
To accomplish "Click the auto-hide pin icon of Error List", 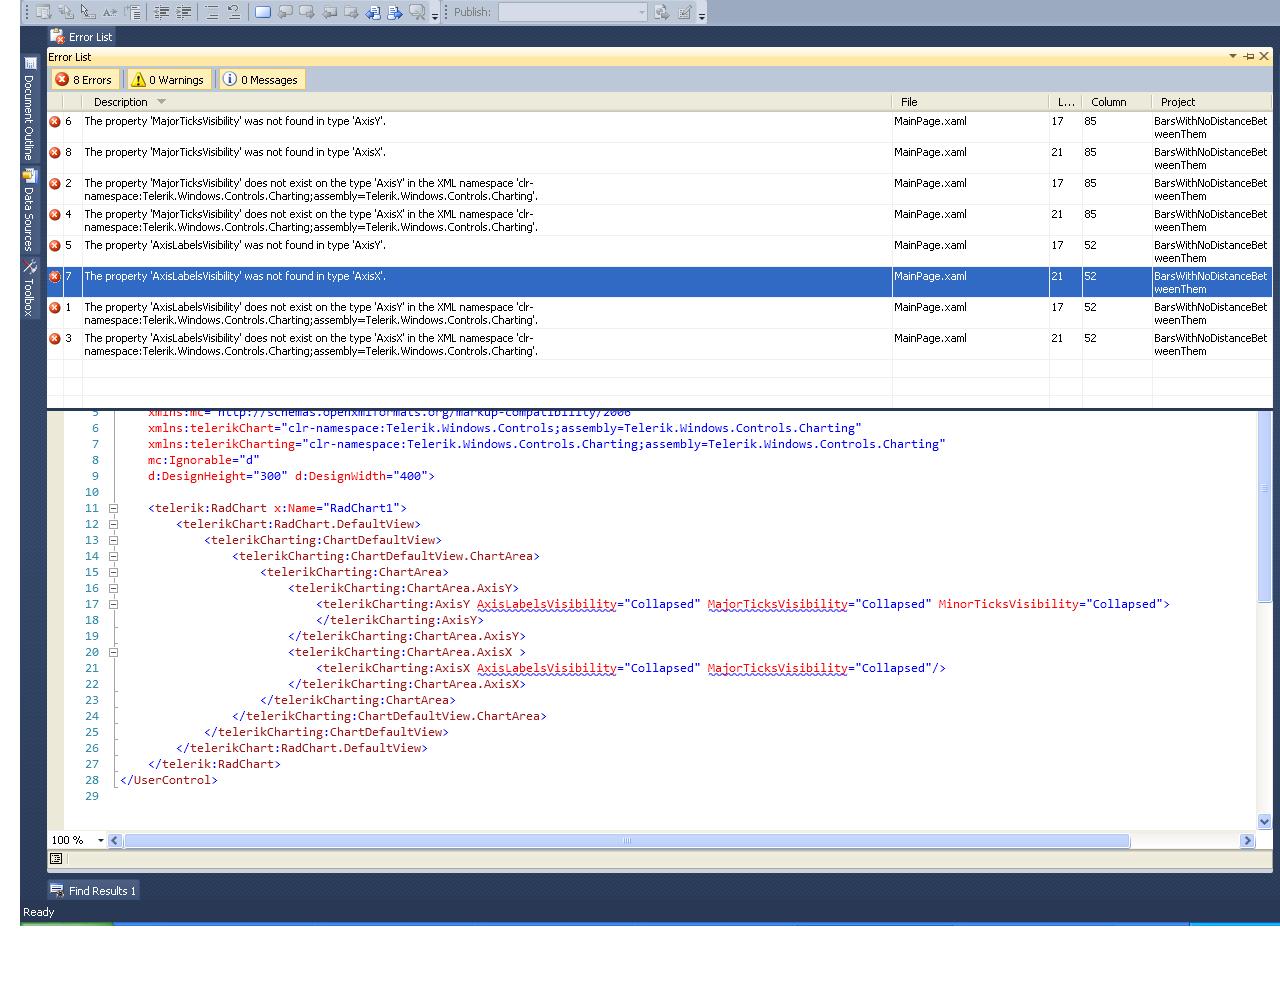I will tap(1248, 57).
